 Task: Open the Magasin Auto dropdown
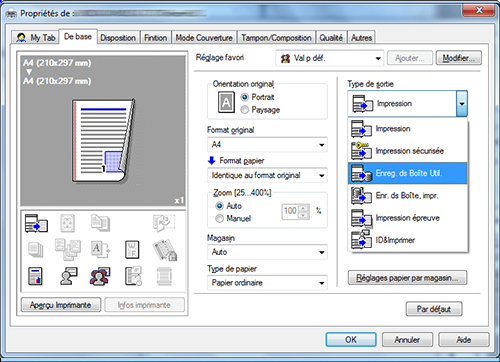[267, 252]
